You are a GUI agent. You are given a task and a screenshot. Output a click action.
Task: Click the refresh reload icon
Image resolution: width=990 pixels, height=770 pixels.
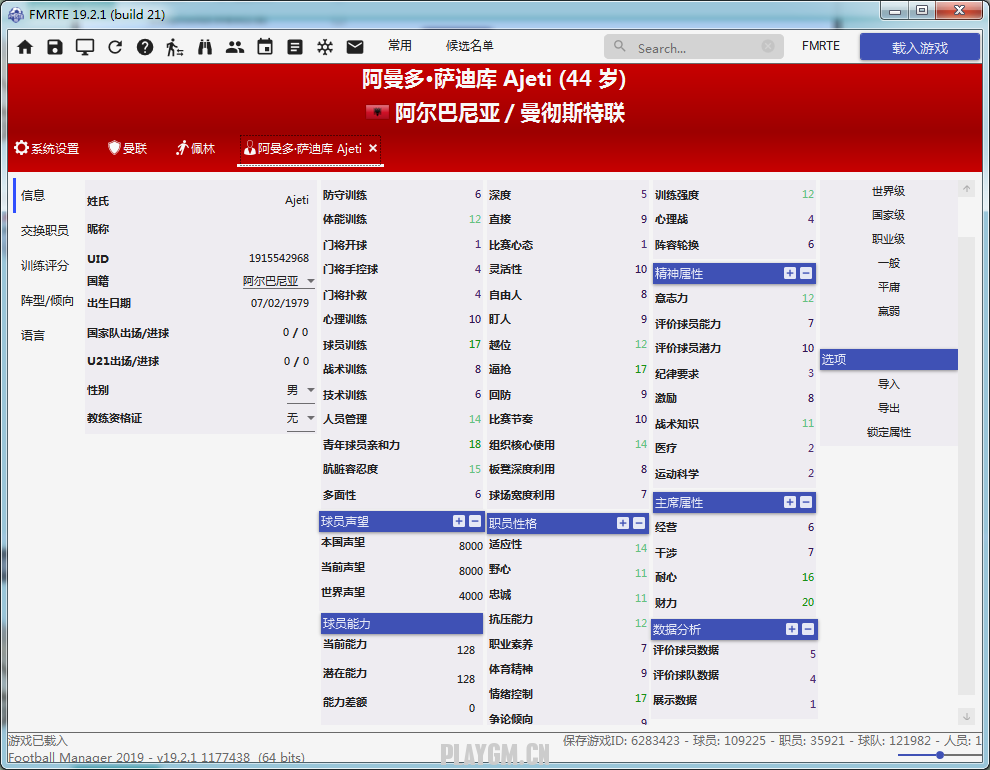pos(115,47)
